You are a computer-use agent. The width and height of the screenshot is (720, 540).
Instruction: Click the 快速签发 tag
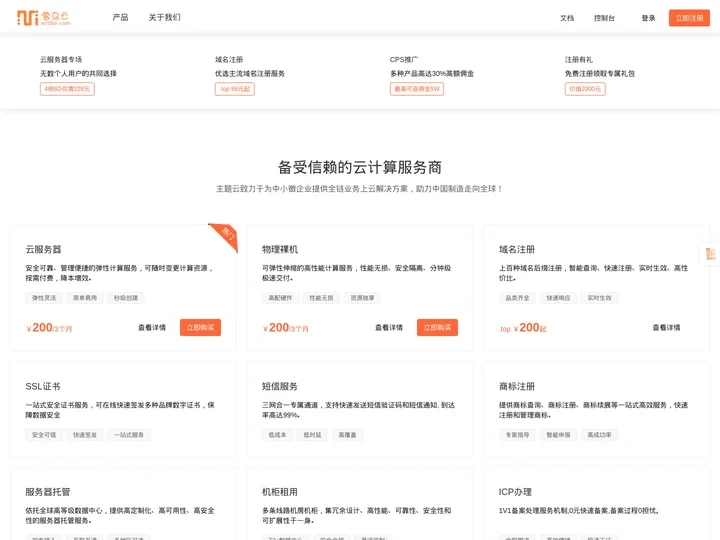(85, 435)
